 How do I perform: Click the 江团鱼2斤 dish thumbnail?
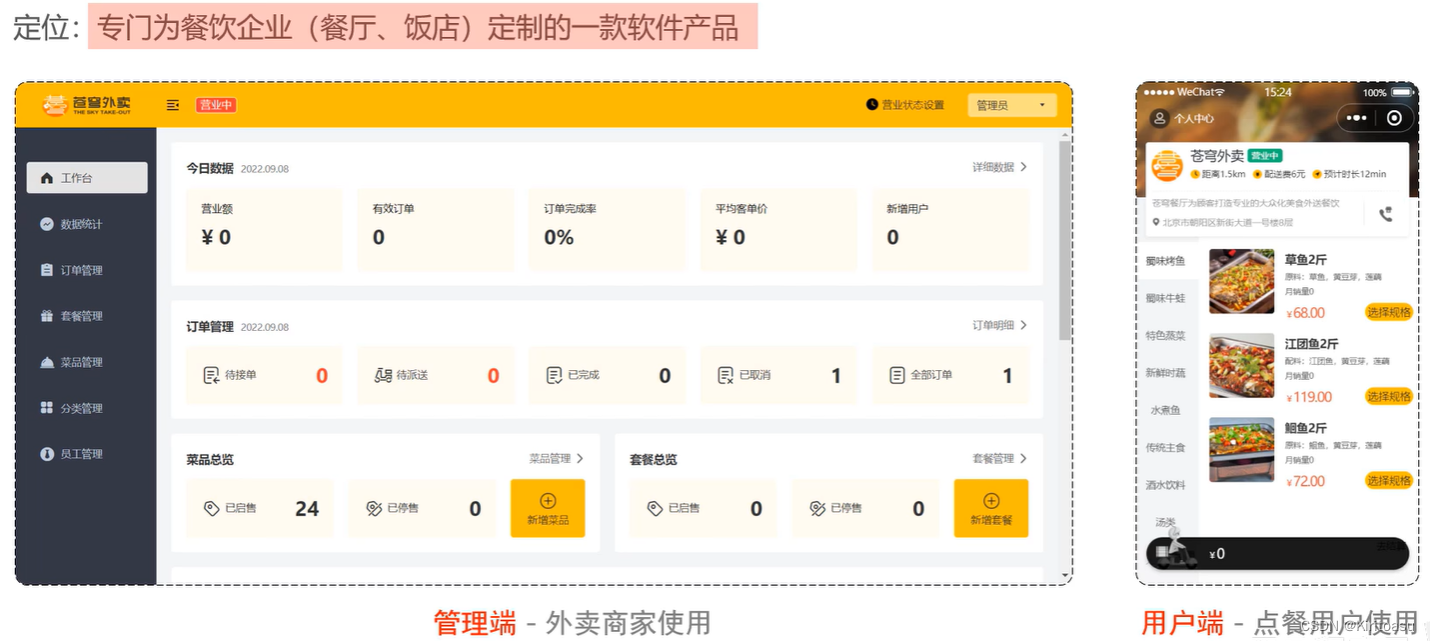(1242, 365)
